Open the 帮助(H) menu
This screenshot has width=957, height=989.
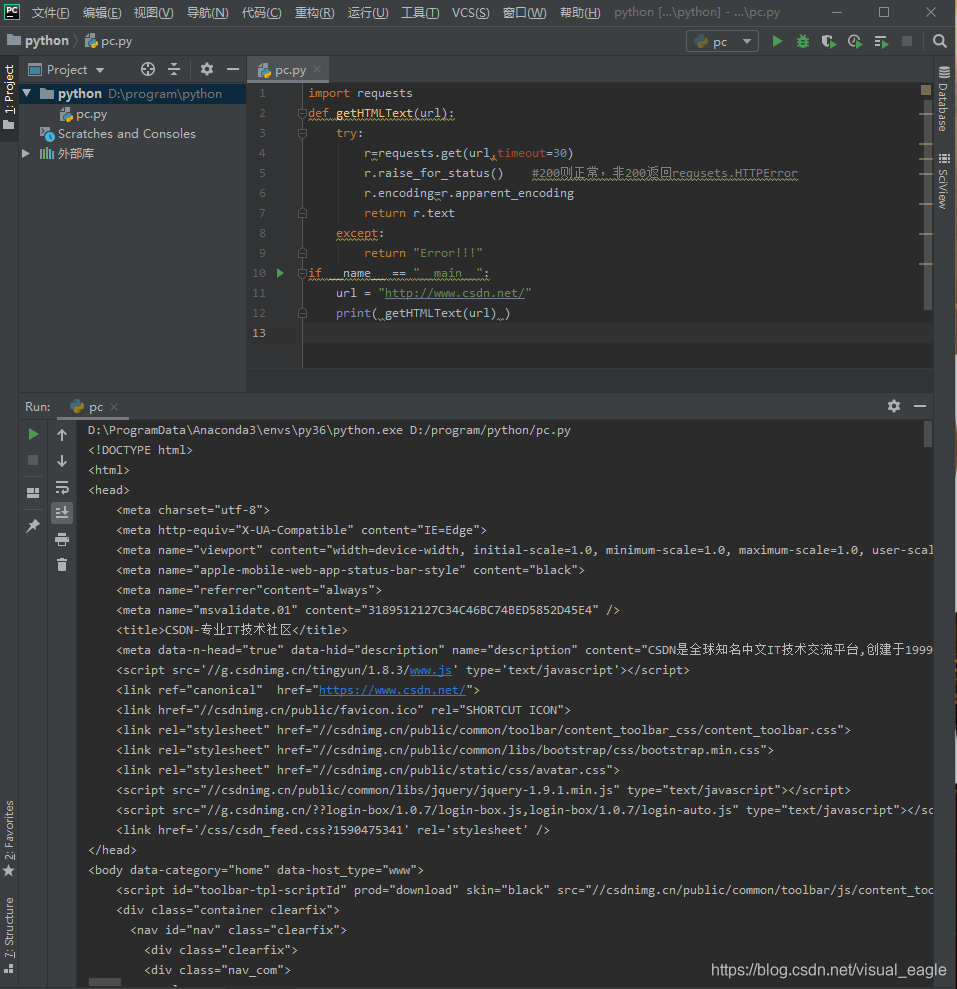[x=580, y=13]
